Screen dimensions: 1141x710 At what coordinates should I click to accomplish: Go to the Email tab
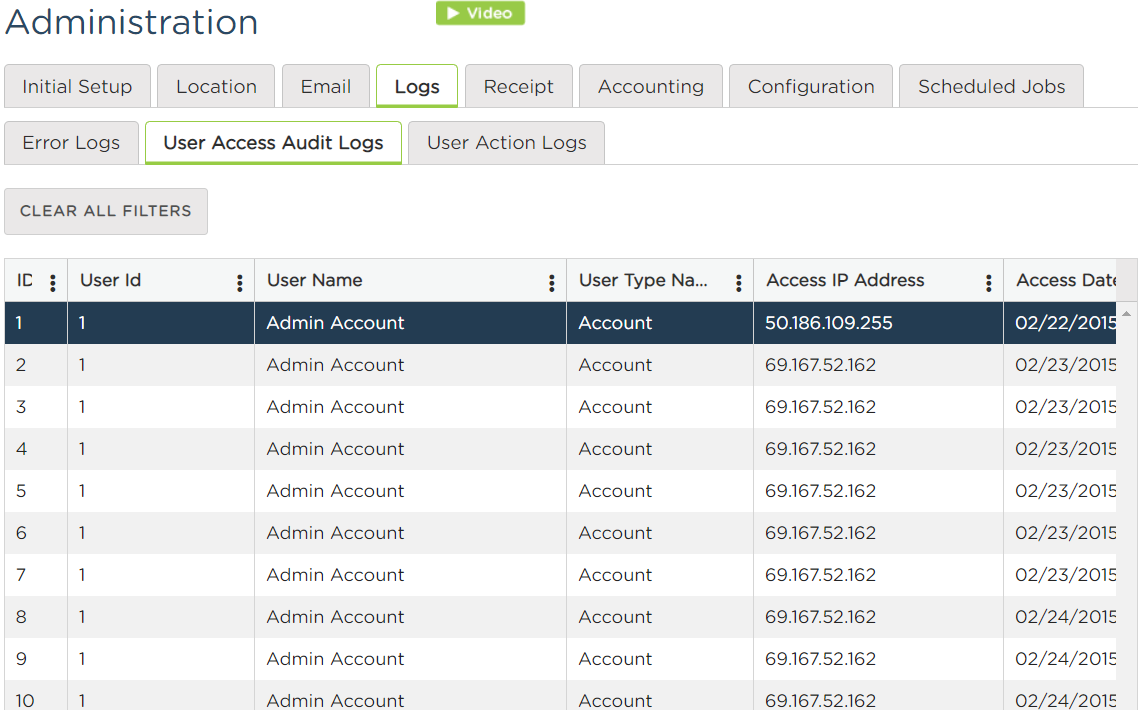pyautogui.click(x=326, y=87)
